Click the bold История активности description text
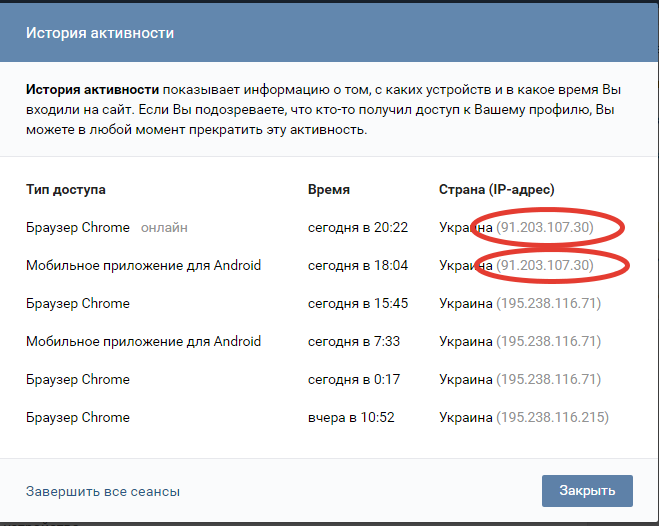The image size is (659, 526). 92,89
